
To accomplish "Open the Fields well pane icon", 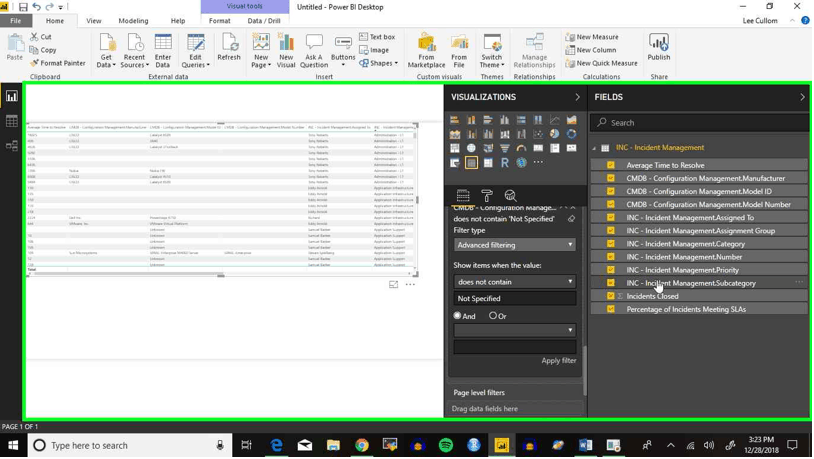I will pyautogui.click(x=463, y=196).
